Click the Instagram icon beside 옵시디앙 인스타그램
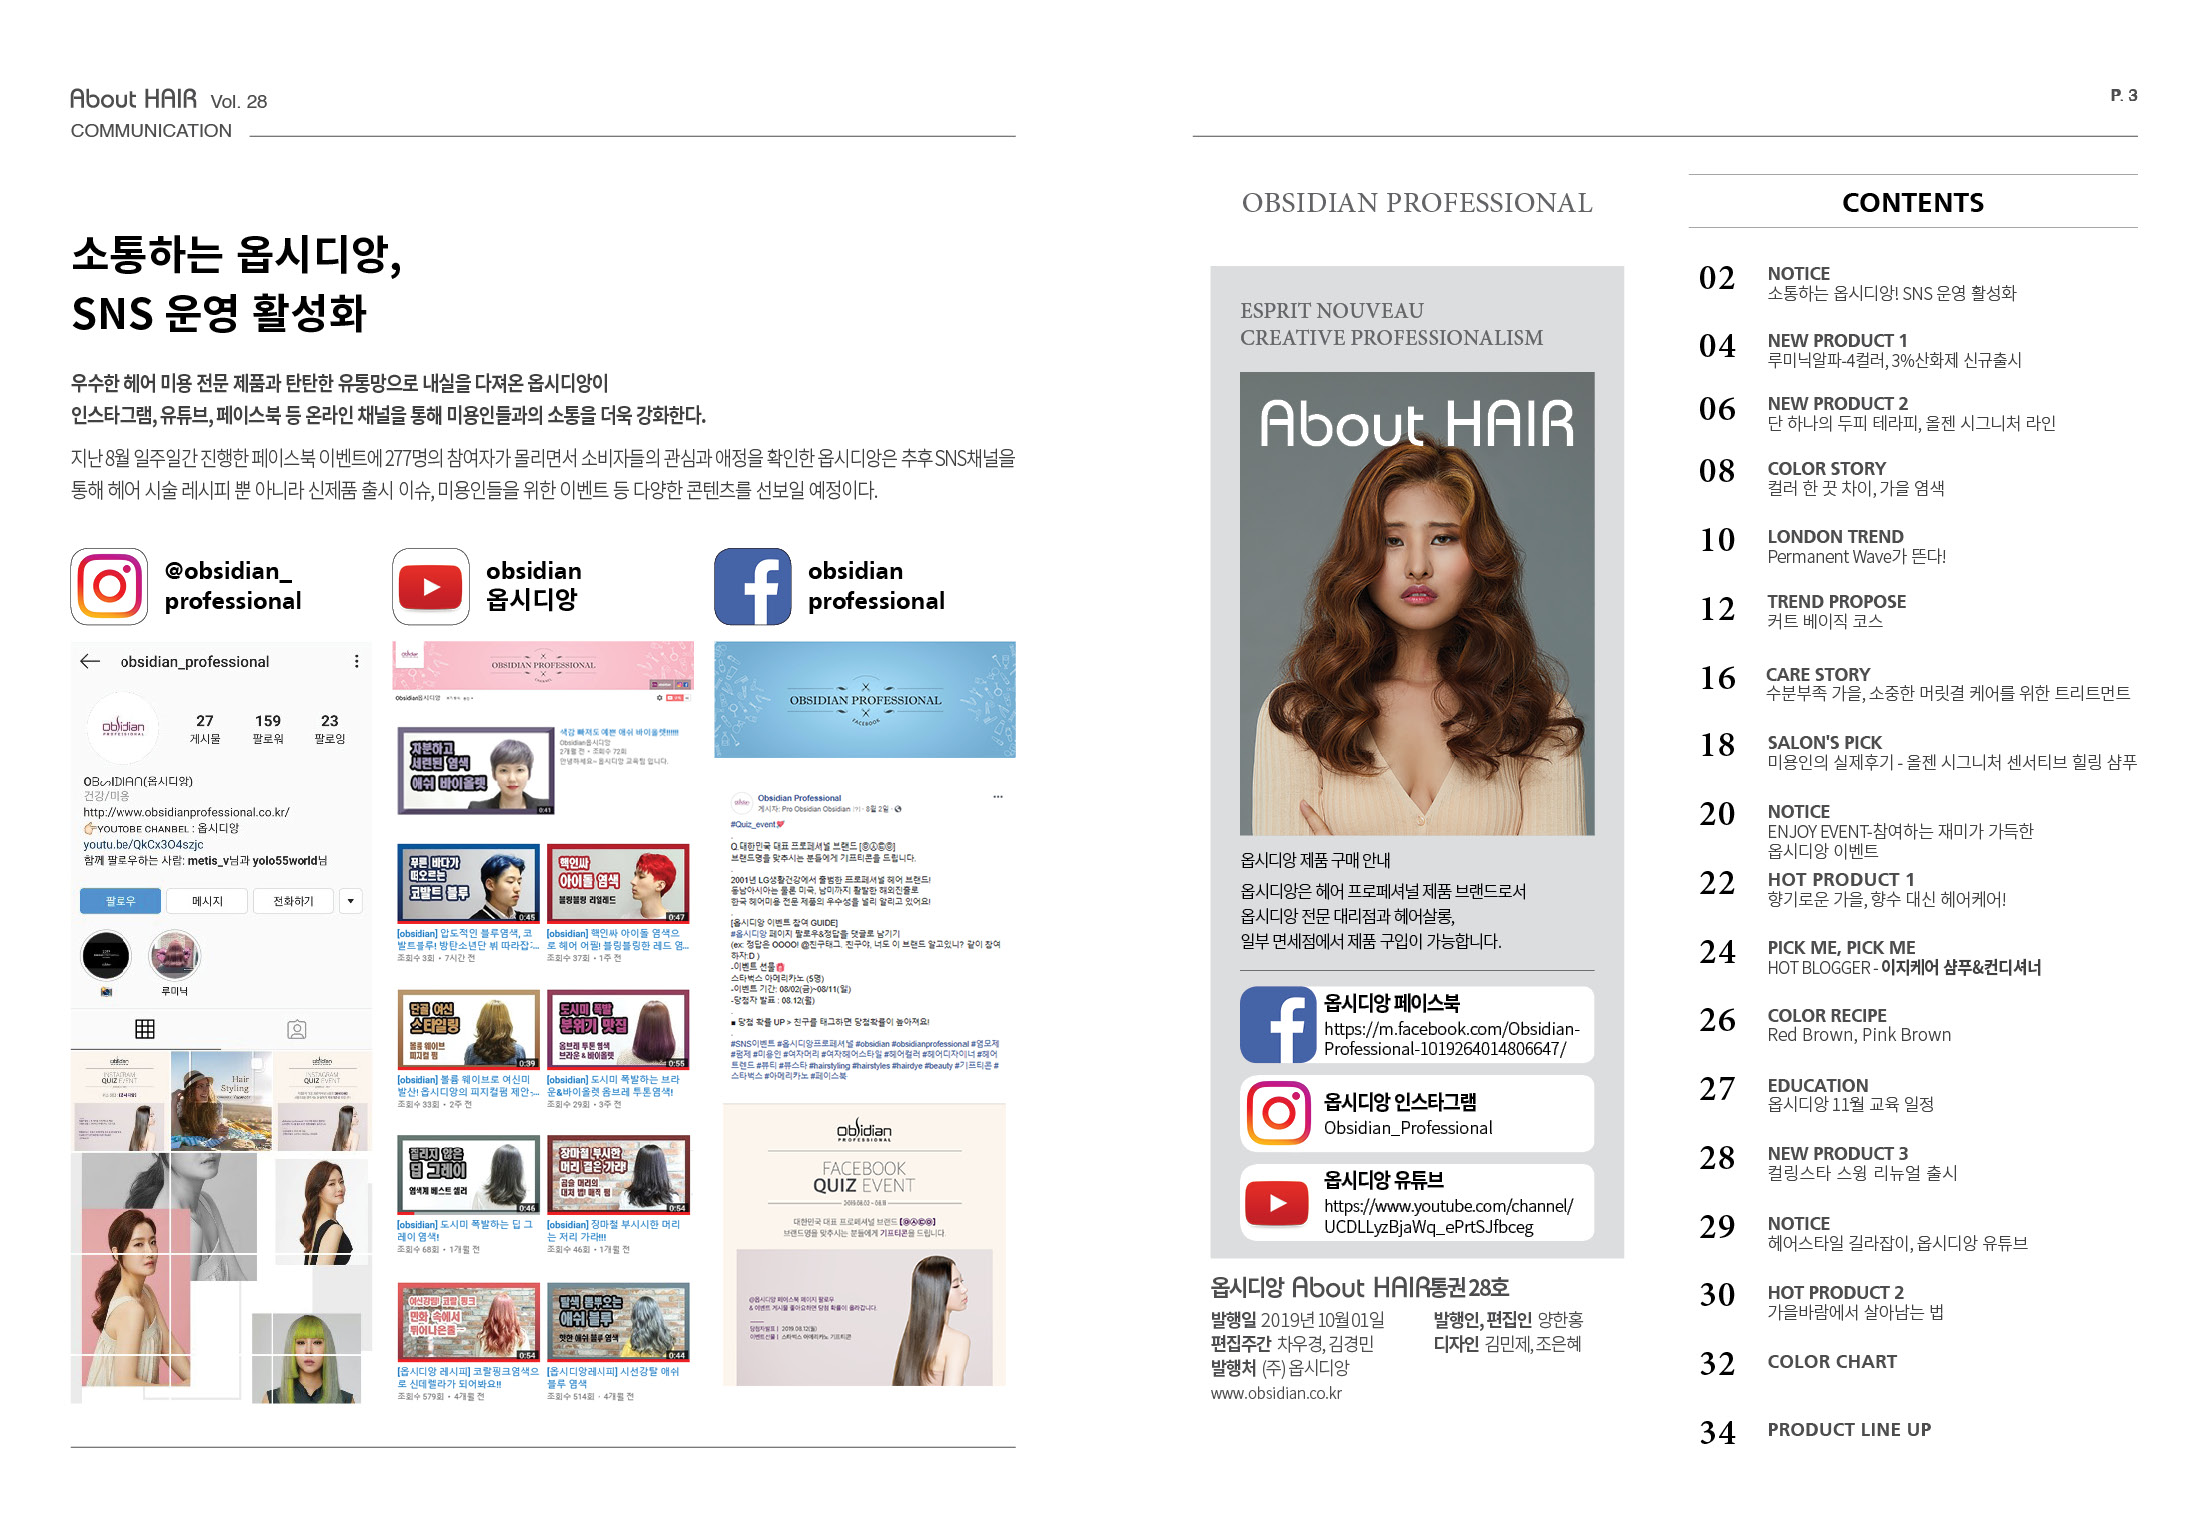Screen dimensions: 2209x1518 tap(1278, 1113)
